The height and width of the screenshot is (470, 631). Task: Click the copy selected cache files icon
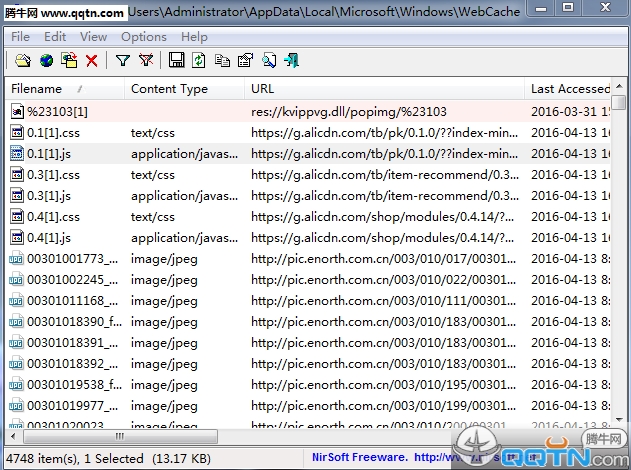[69, 61]
